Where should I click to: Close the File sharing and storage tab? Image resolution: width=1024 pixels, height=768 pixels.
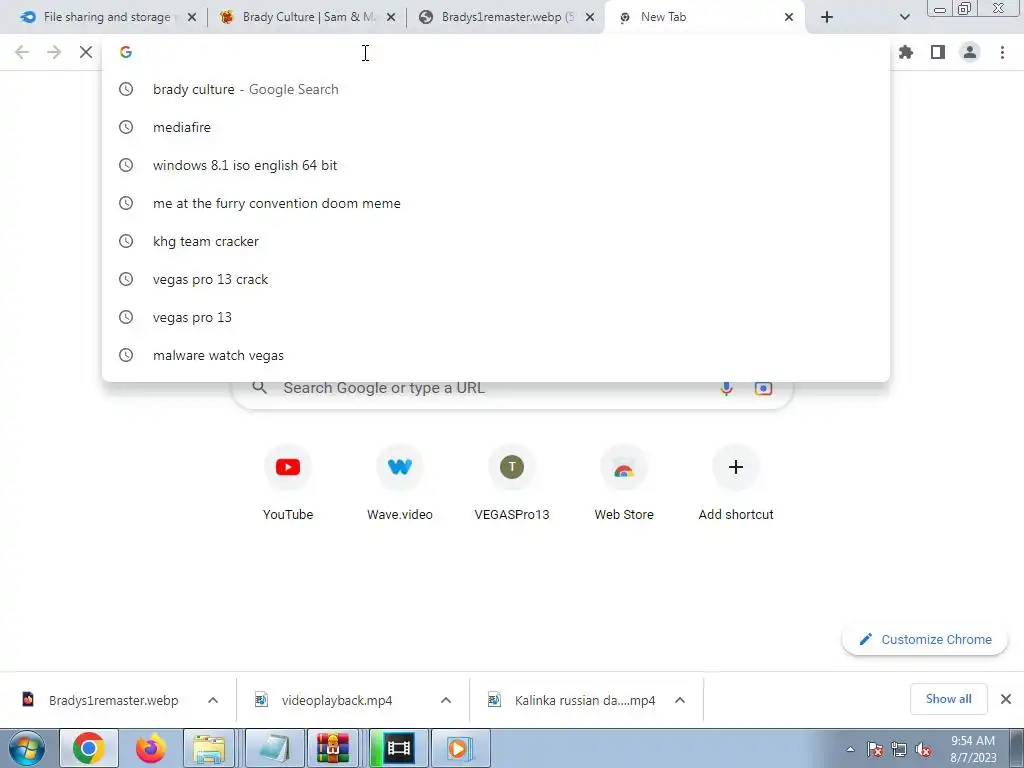point(192,17)
